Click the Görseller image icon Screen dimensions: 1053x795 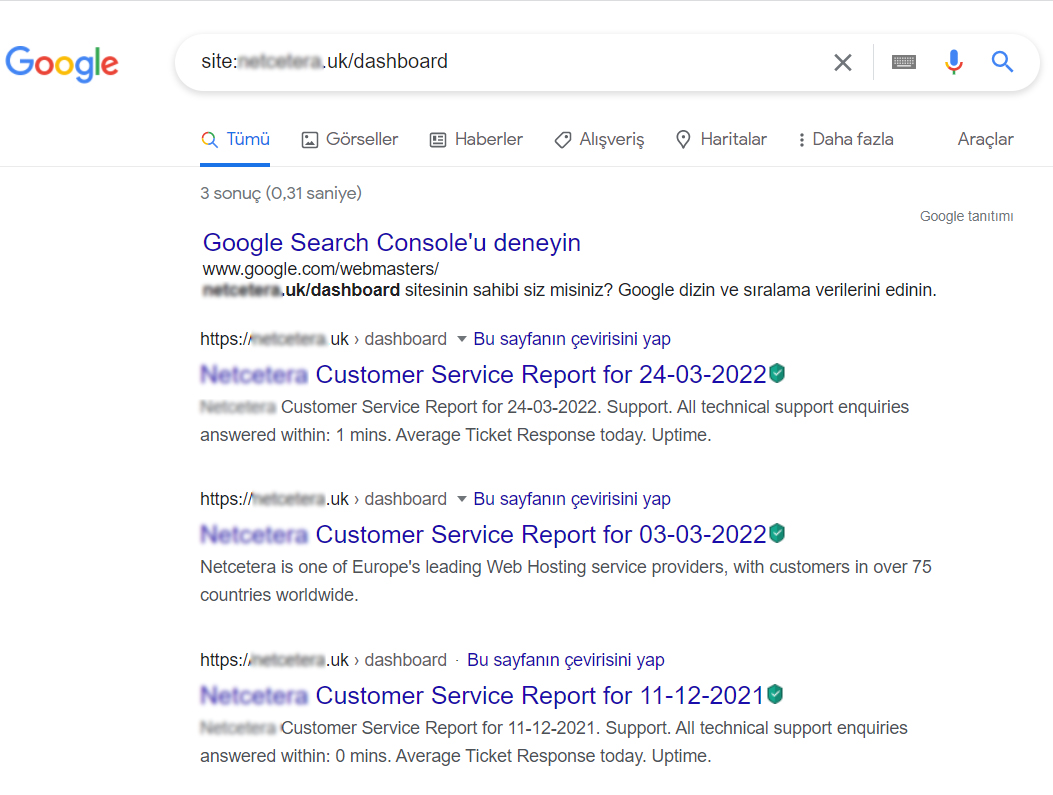pos(310,140)
